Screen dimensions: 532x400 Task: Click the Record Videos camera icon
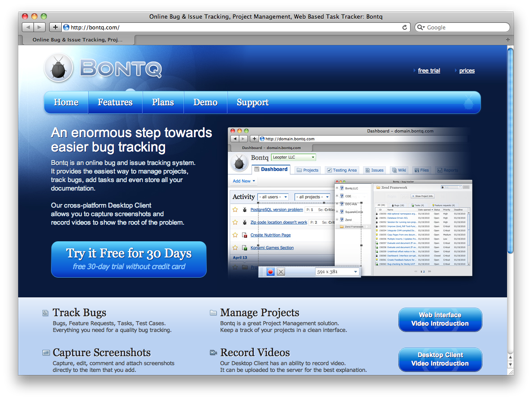(x=213, y=353)
